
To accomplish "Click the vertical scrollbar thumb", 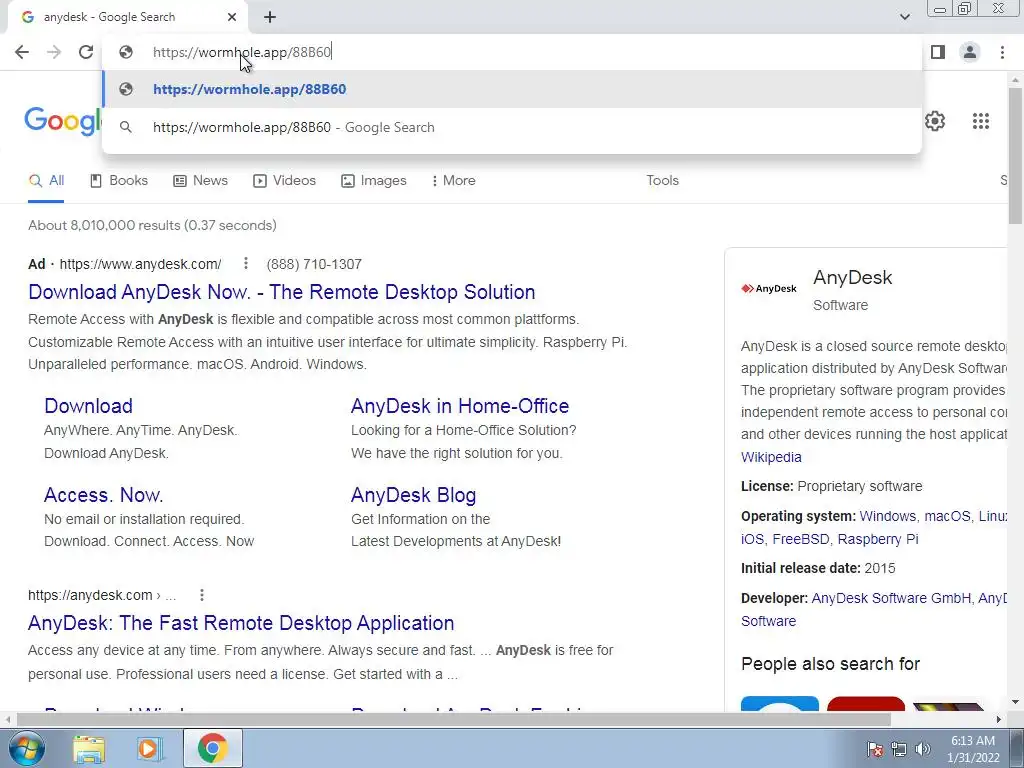I will 1016,155.
